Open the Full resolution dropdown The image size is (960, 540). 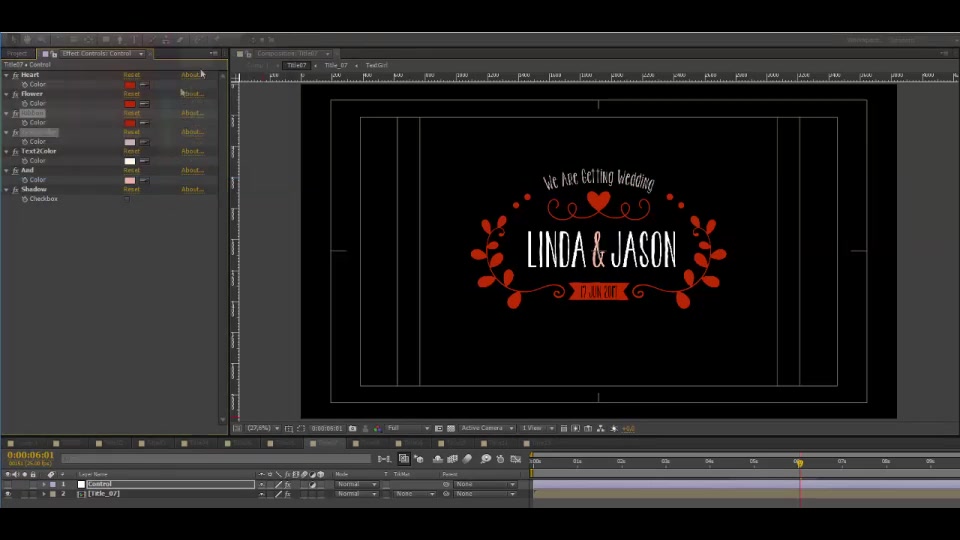pyautogui.click(x=408, y=429)
